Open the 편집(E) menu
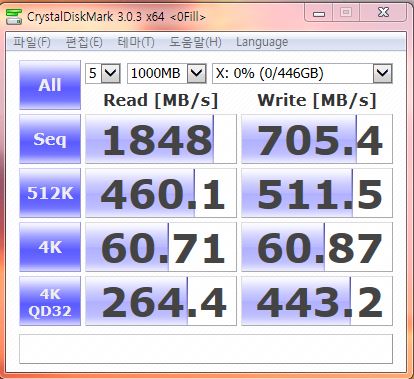Screen dimensions: 414x379 pyautogui.click(x=84, y=42)
